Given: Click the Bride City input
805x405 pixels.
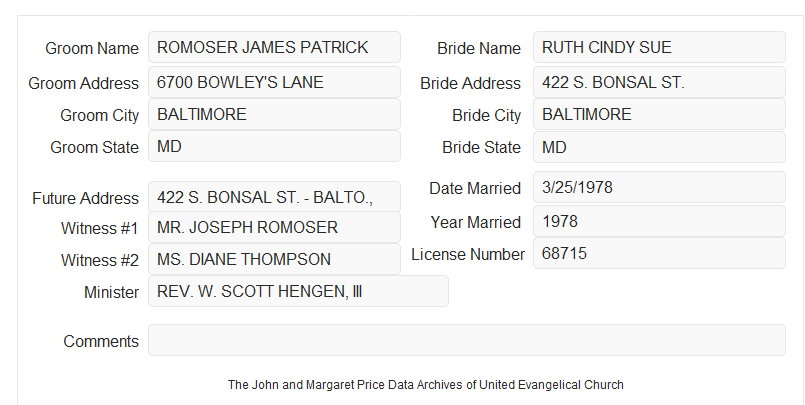Looking at the screenshot, I should point(659,114).
